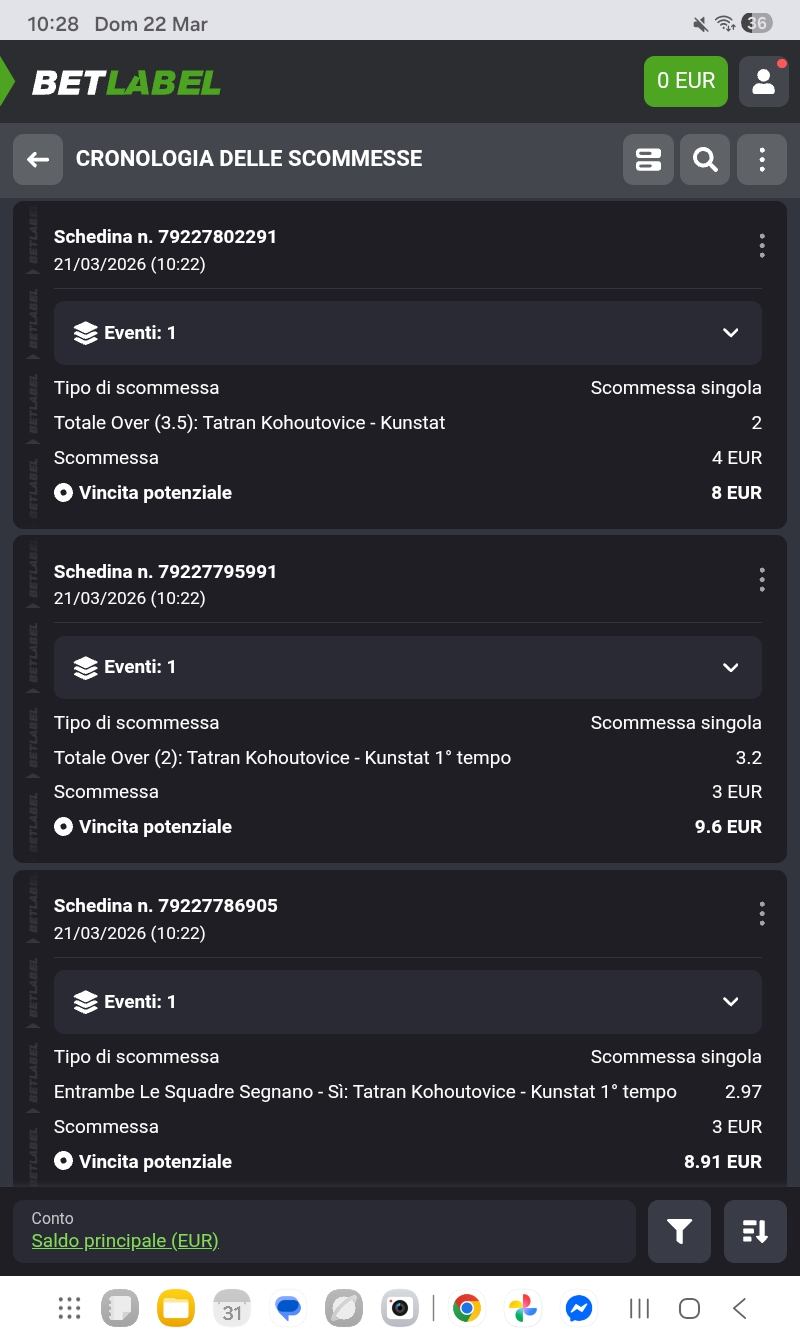Tap the sort order icon
The image size is (800, 1340).
755,1232
